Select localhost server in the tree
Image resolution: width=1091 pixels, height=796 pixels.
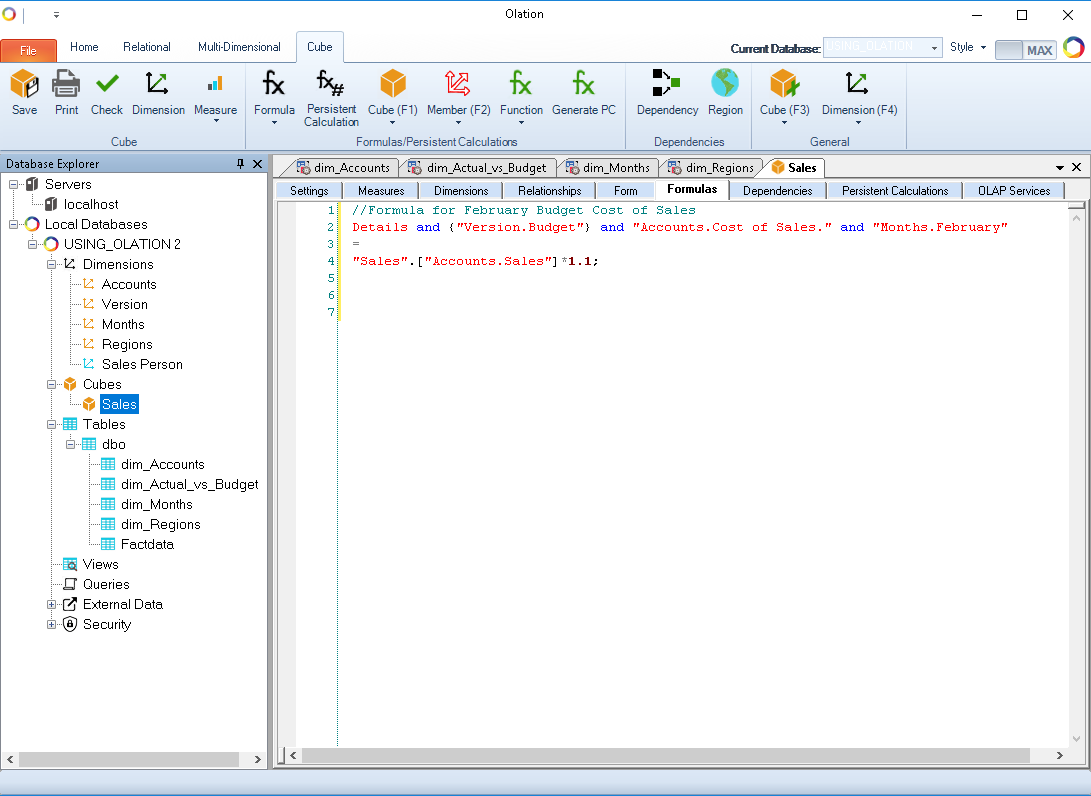(90, 205)
